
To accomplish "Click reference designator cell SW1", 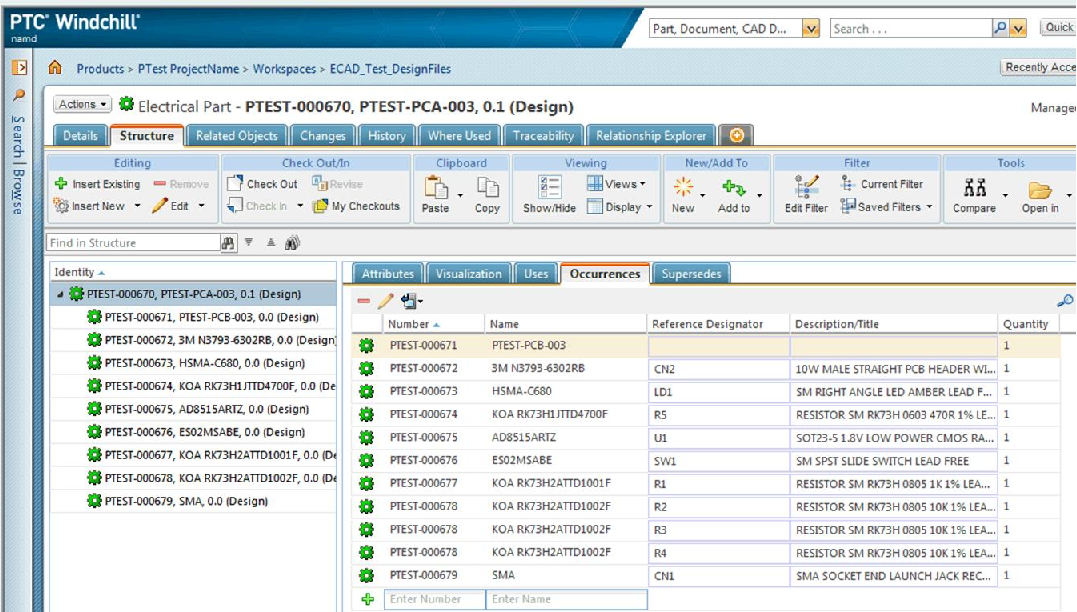I will [718, 461].
